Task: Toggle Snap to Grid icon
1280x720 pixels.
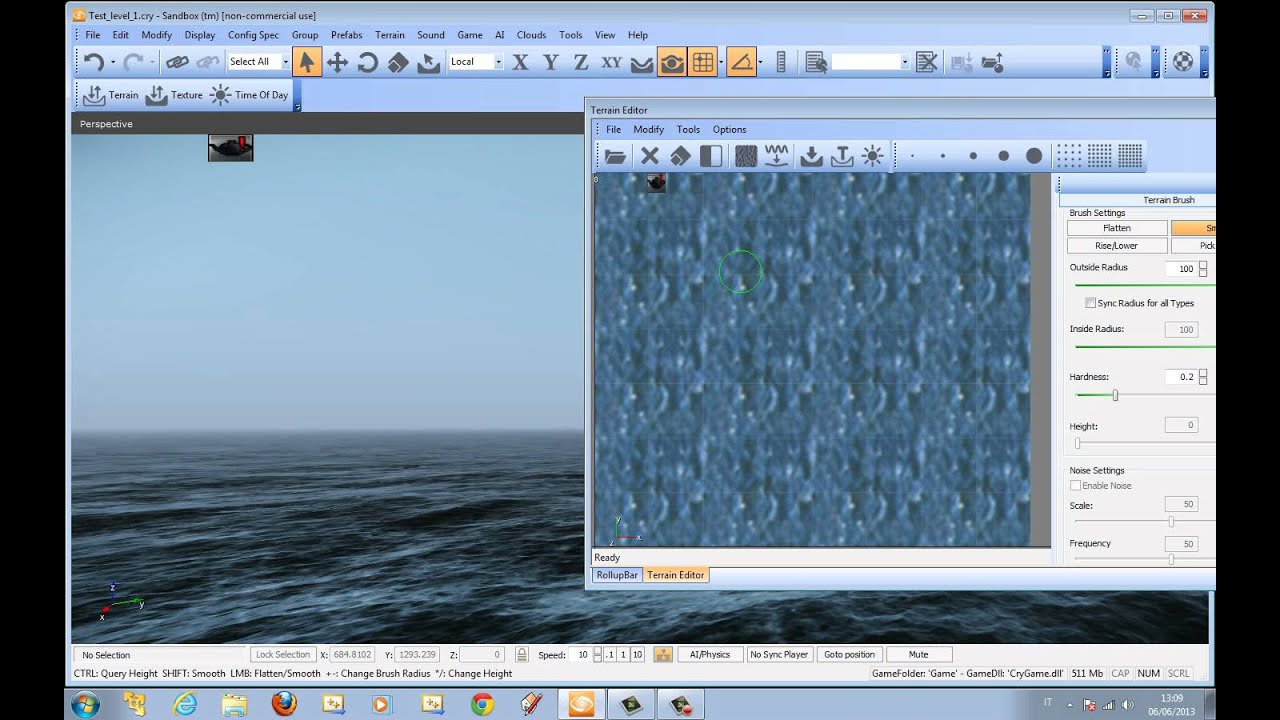Action: pyautogui.click(x=702, y=62)
